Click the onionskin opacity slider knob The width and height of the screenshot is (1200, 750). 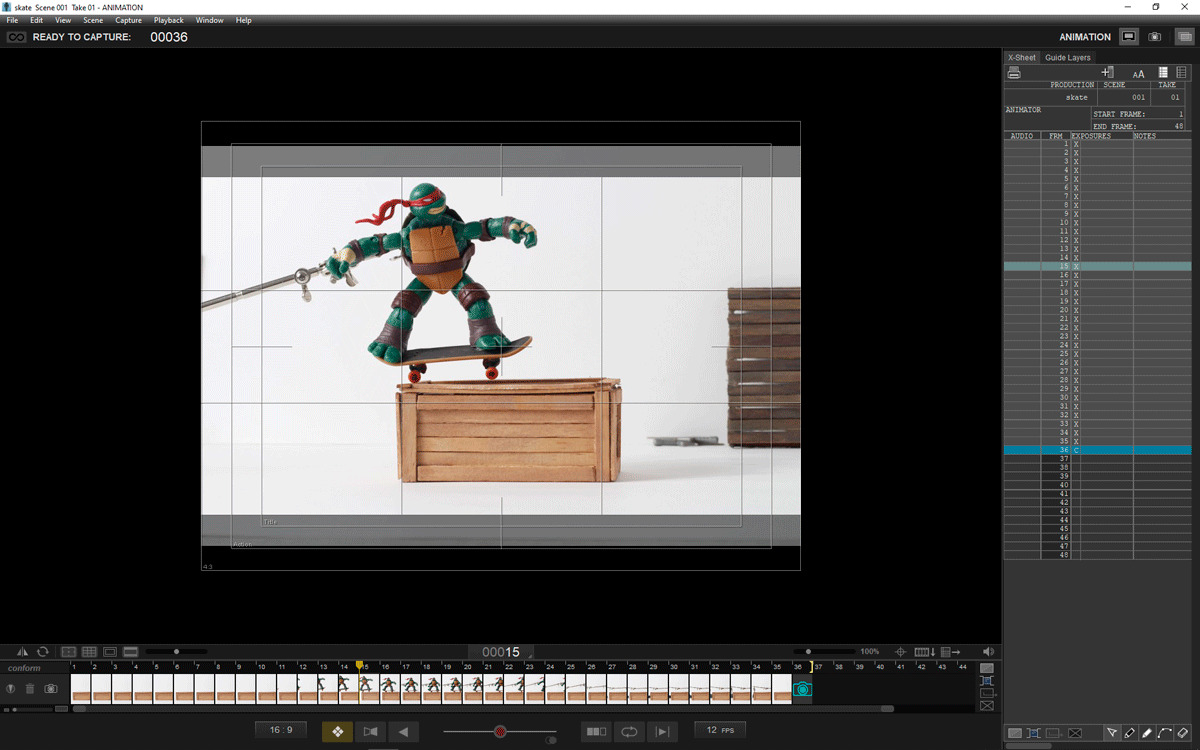tap(499, 731)
